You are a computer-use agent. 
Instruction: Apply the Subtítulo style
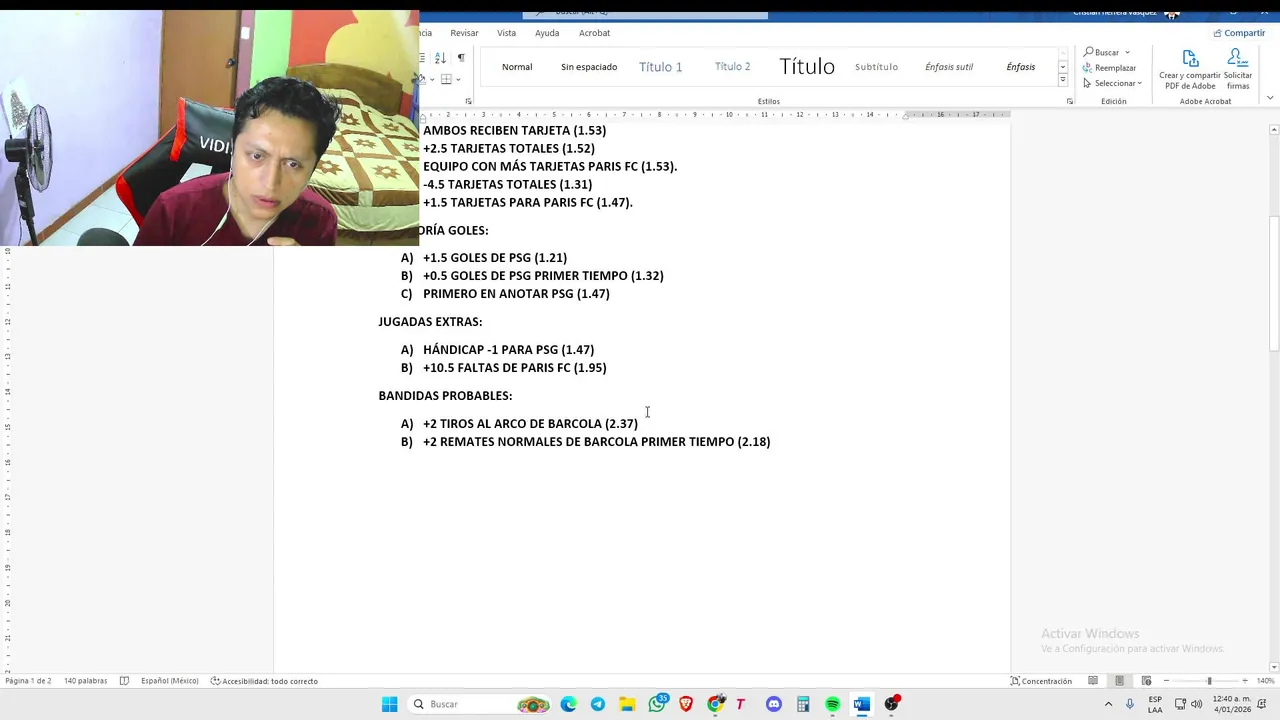tap(876, 67)
